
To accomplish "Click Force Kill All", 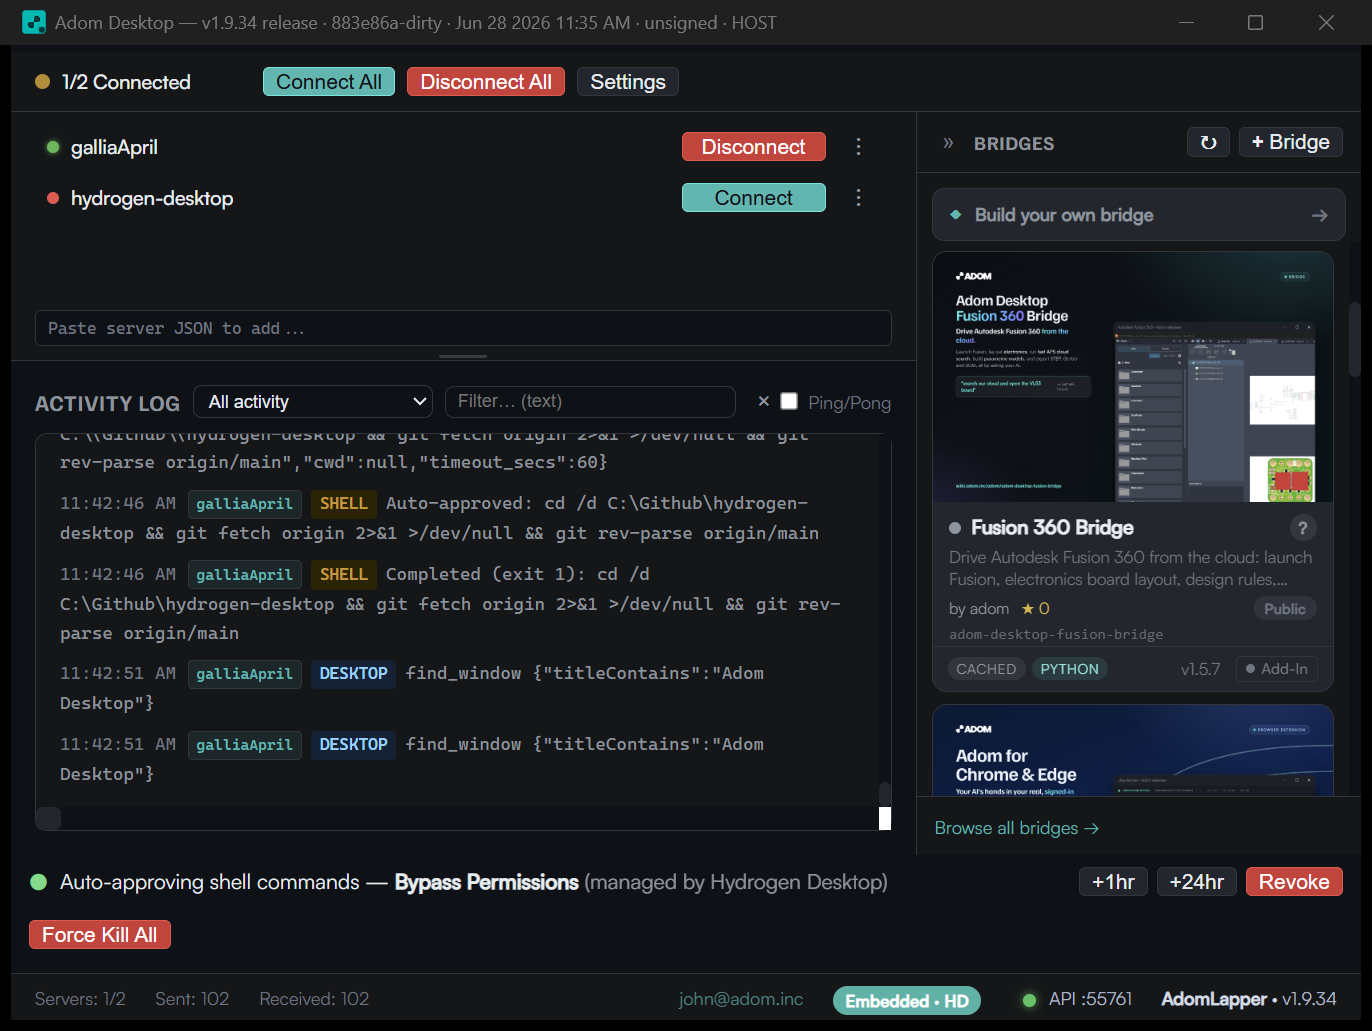I will point(100,935).
